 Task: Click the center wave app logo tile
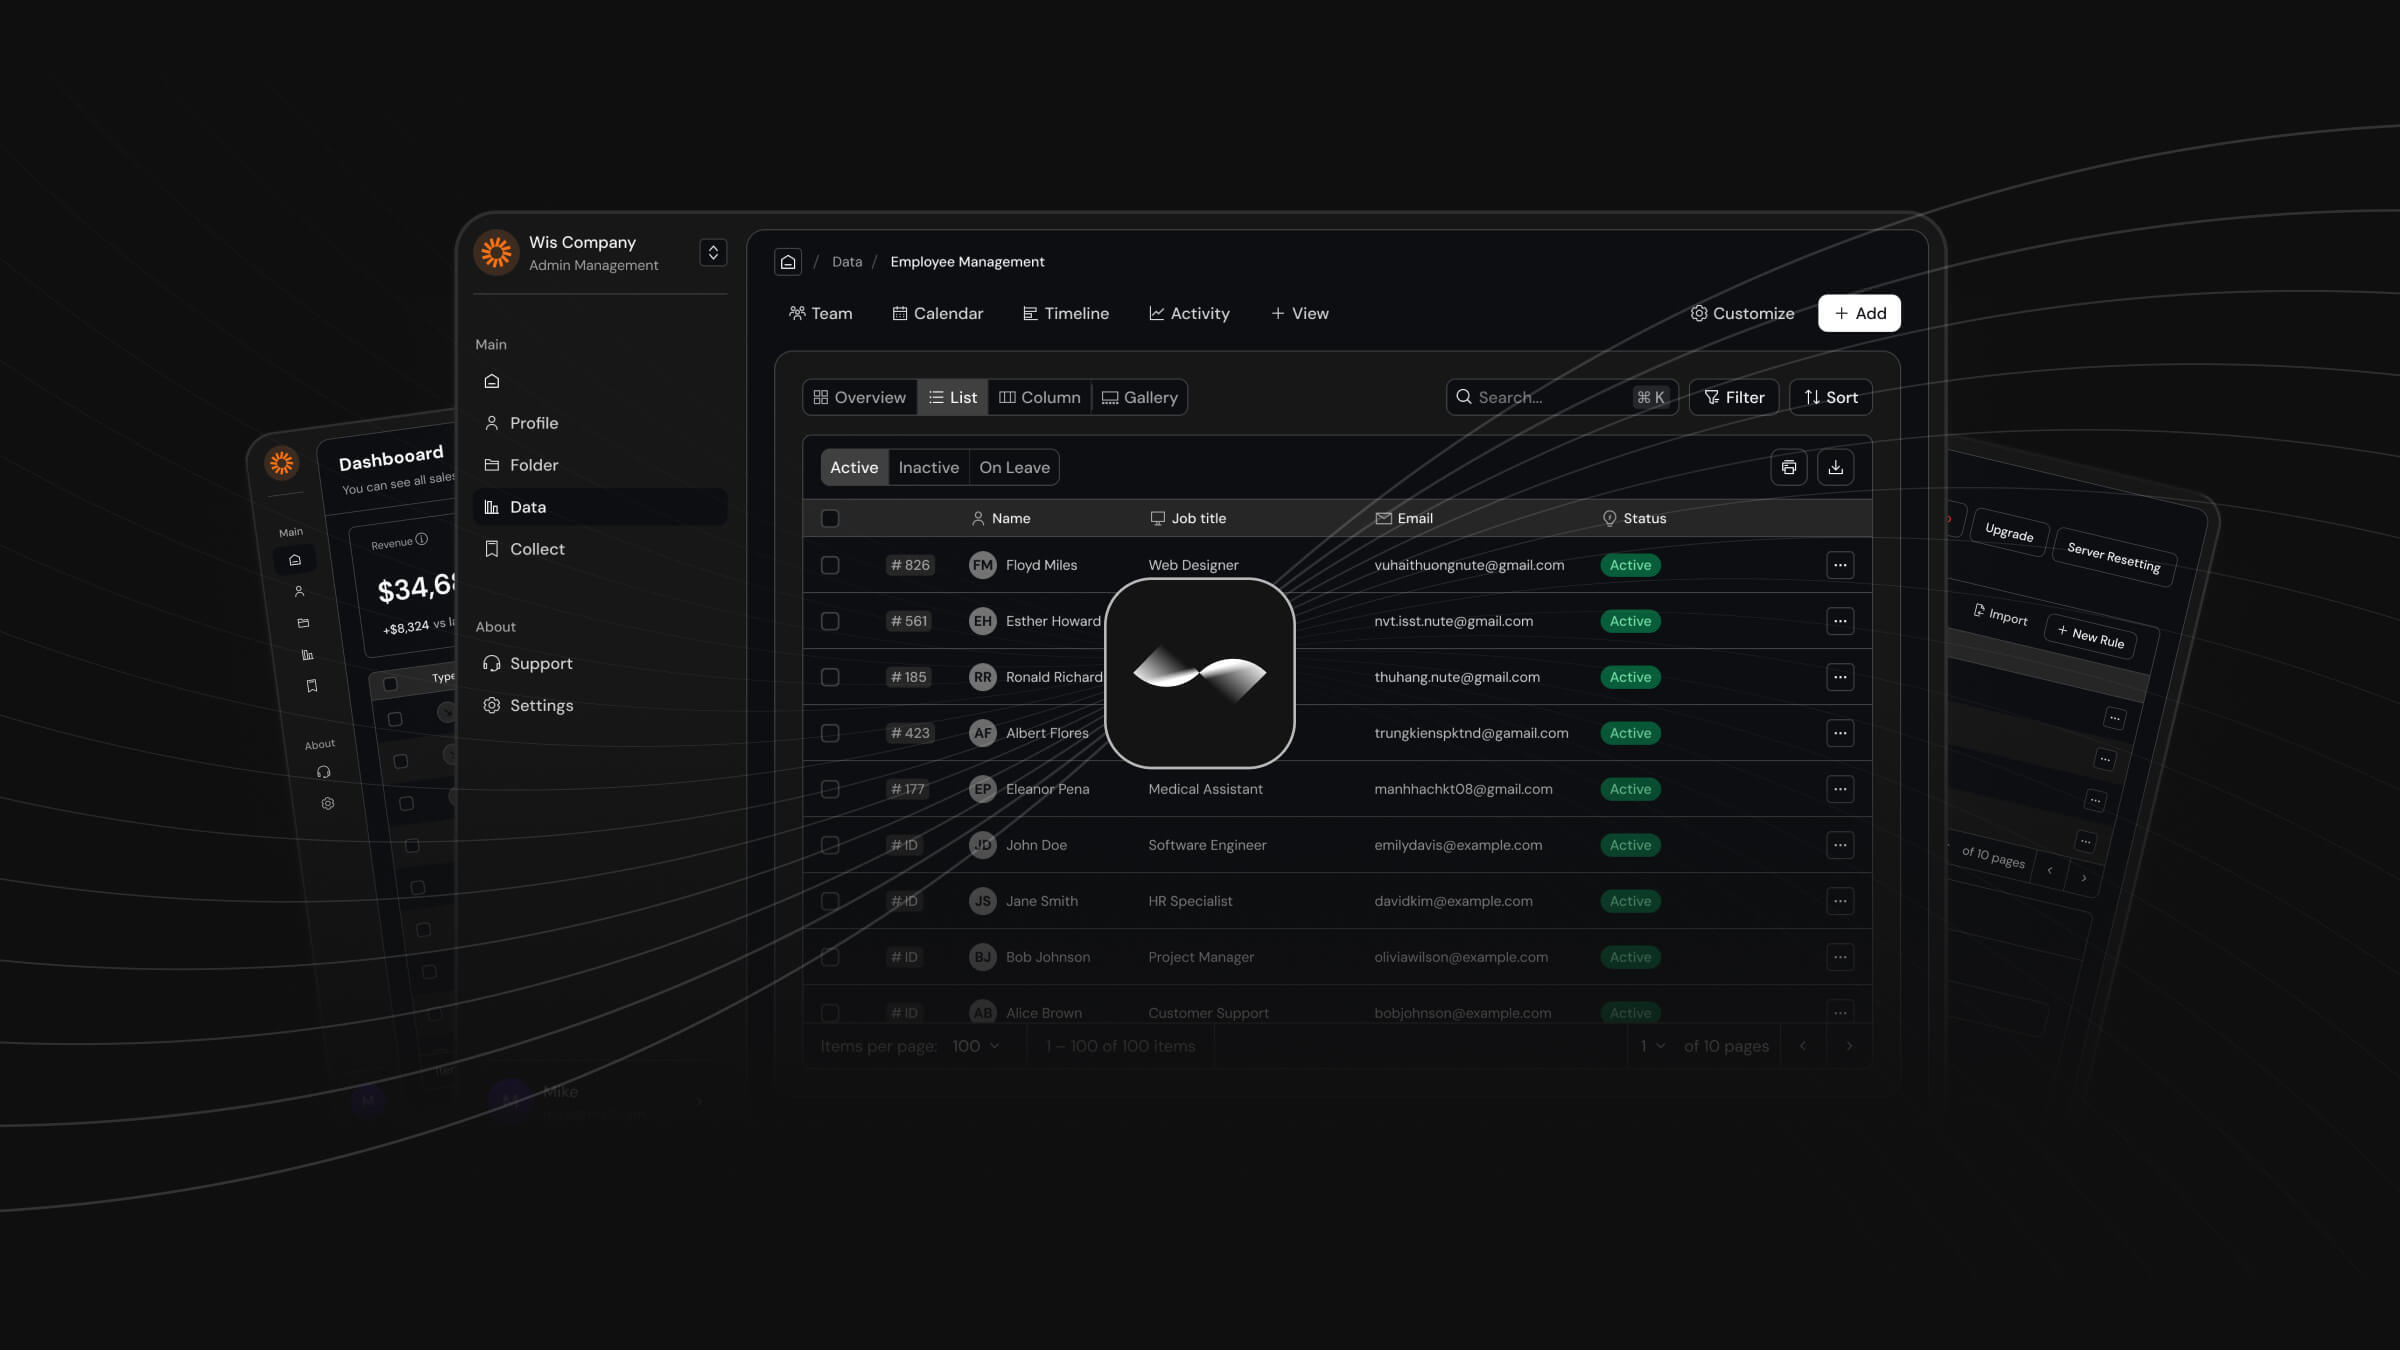[1200, 673]
